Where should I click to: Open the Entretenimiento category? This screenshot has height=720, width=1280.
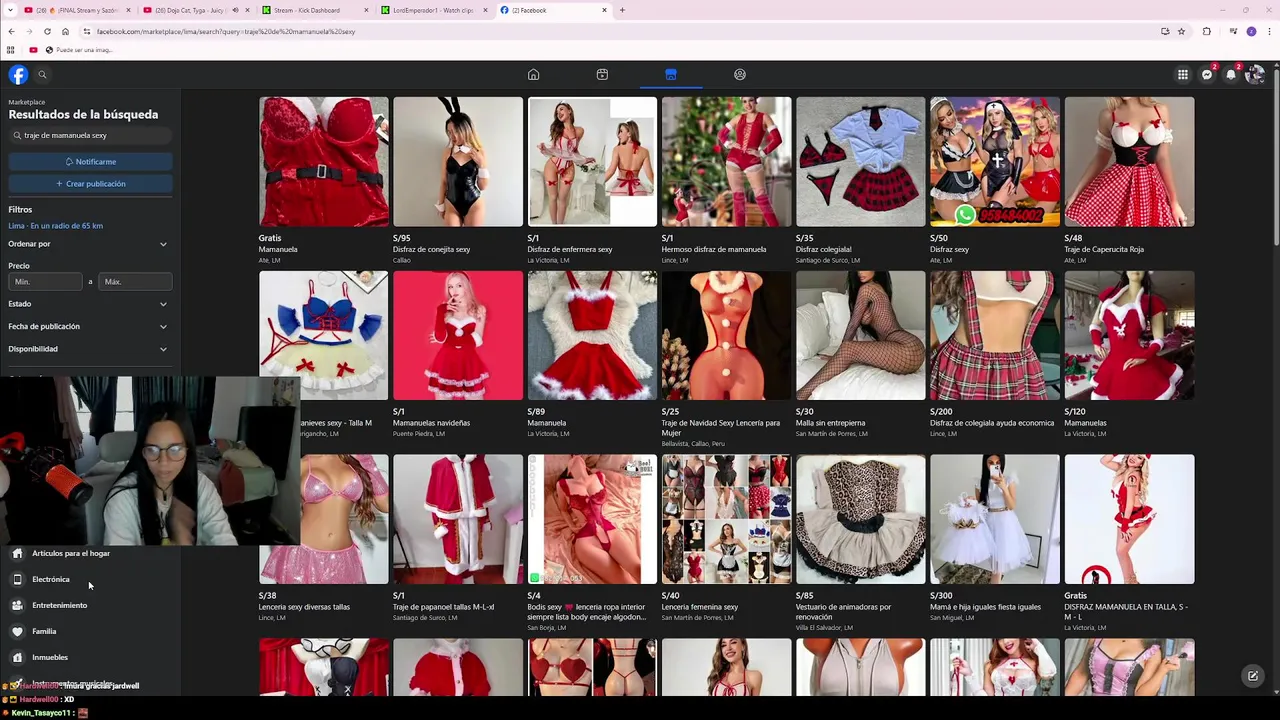[x=90, y=605]
